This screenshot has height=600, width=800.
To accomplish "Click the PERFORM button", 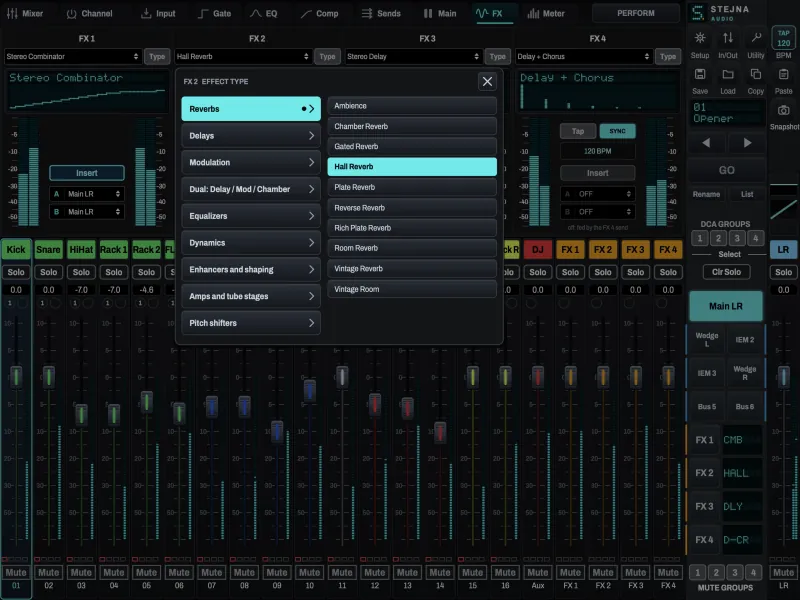I will coord(636,13).
